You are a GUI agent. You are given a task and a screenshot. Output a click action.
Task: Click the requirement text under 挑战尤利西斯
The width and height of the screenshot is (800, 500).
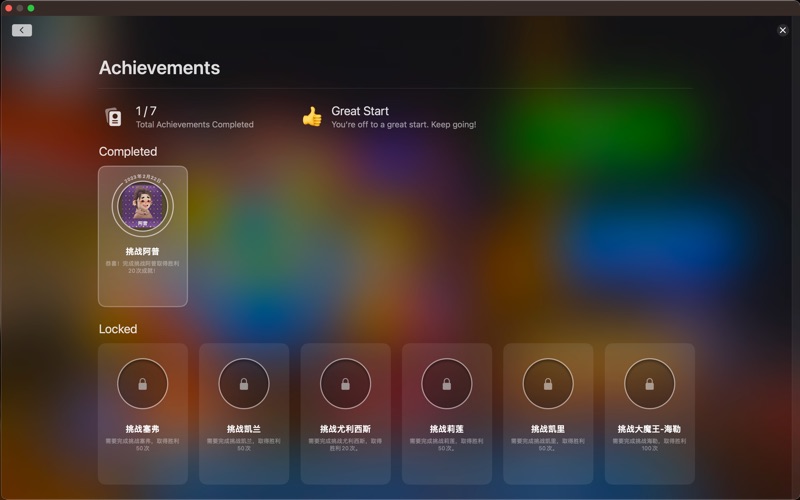pyautogui.click(x=345, y=444)
